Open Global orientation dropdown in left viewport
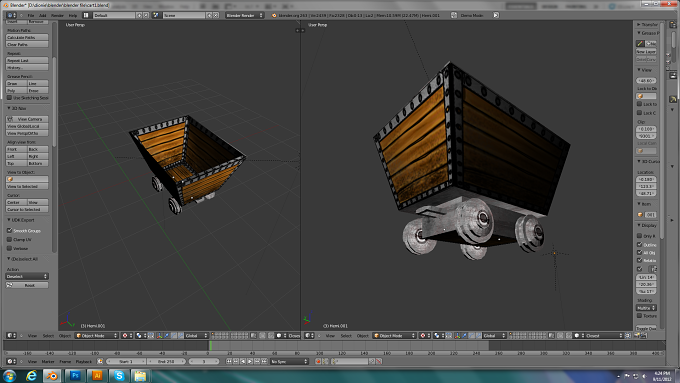 tap(197, 336)
